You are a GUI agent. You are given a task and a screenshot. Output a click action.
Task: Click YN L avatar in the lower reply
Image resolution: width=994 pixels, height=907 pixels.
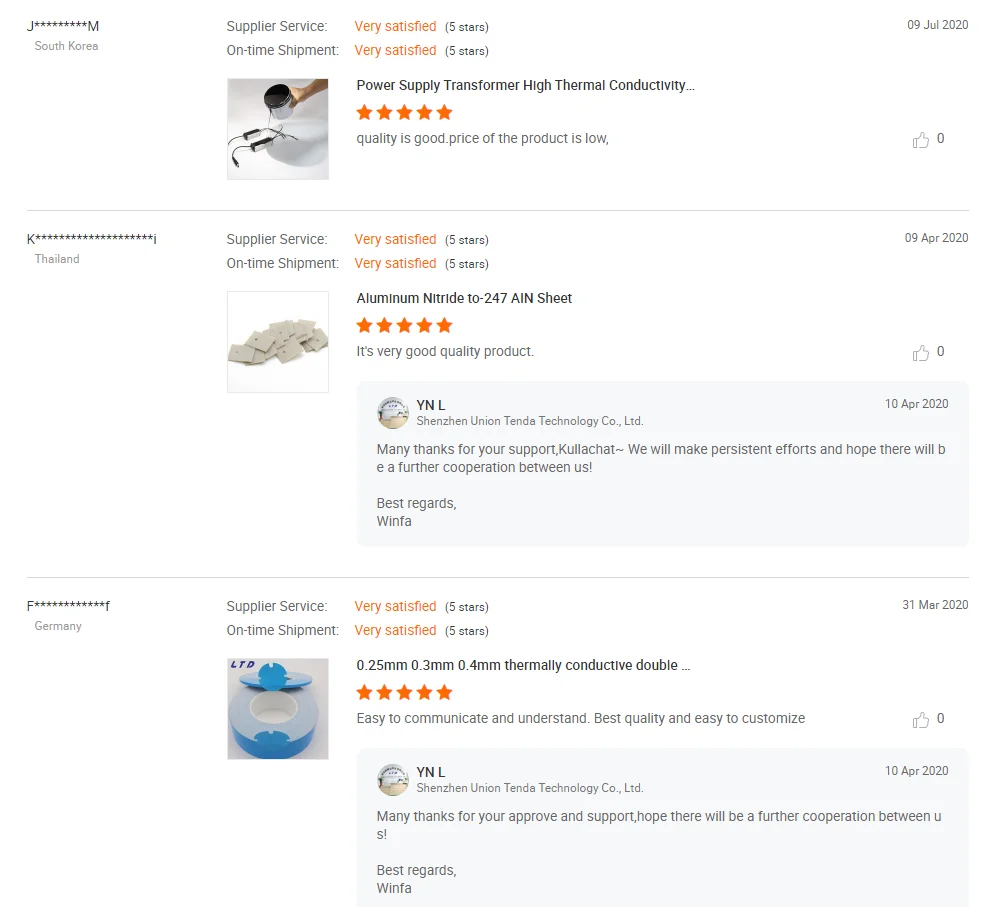click(x=393, y=780)
